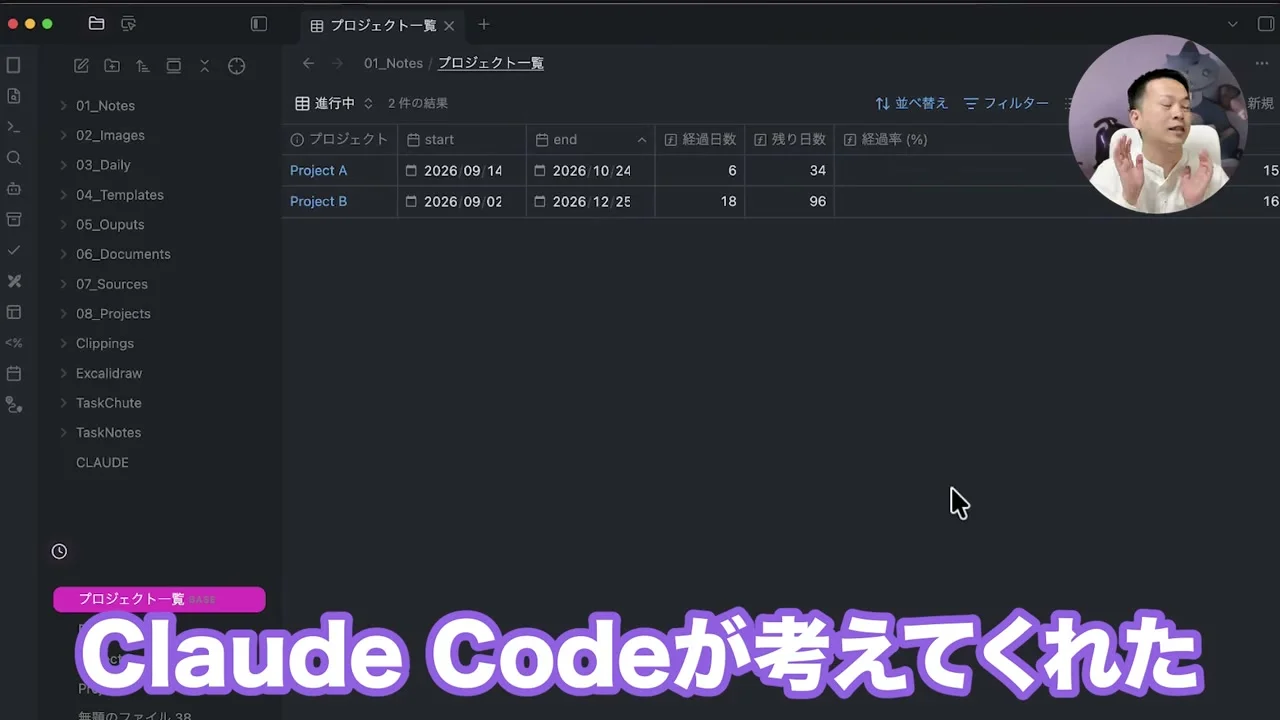Open the 進行中 view dropdown
The height and width of the screenshot is (720, 1280).
[x=334, y=103]
